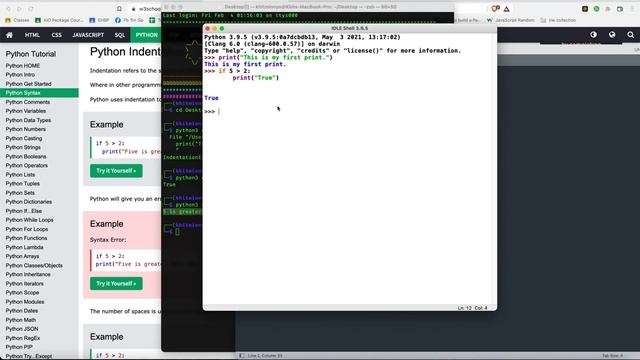Open Python Comments in the sidebar

tap(28, 102)
